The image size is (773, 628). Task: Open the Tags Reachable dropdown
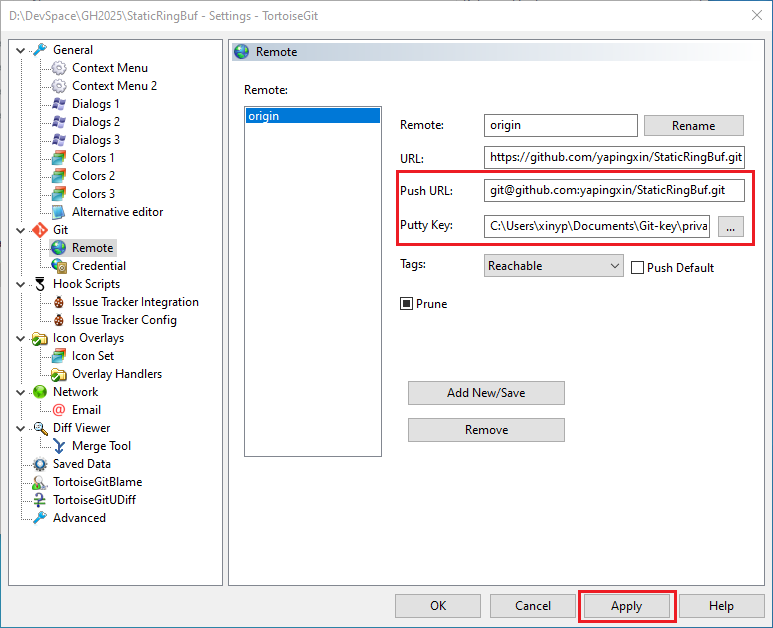[x=554, y=266]
